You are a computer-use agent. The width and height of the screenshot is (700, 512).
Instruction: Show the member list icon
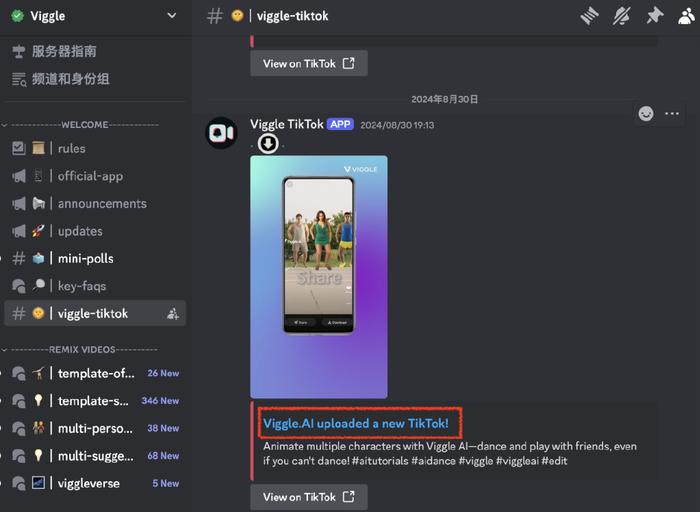[x=687, y=16]
